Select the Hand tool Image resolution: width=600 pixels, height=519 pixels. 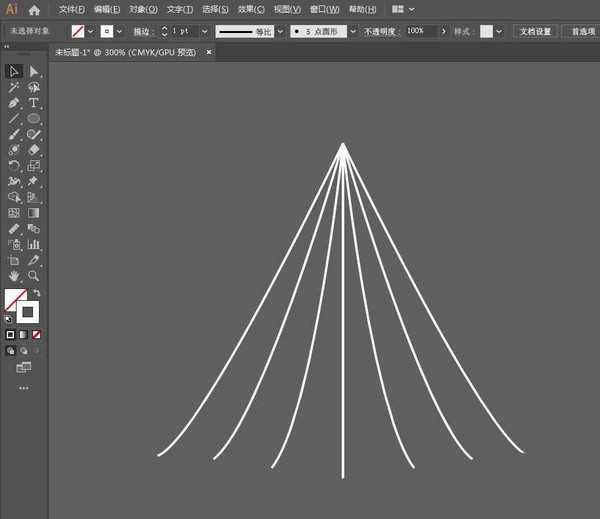14,275
